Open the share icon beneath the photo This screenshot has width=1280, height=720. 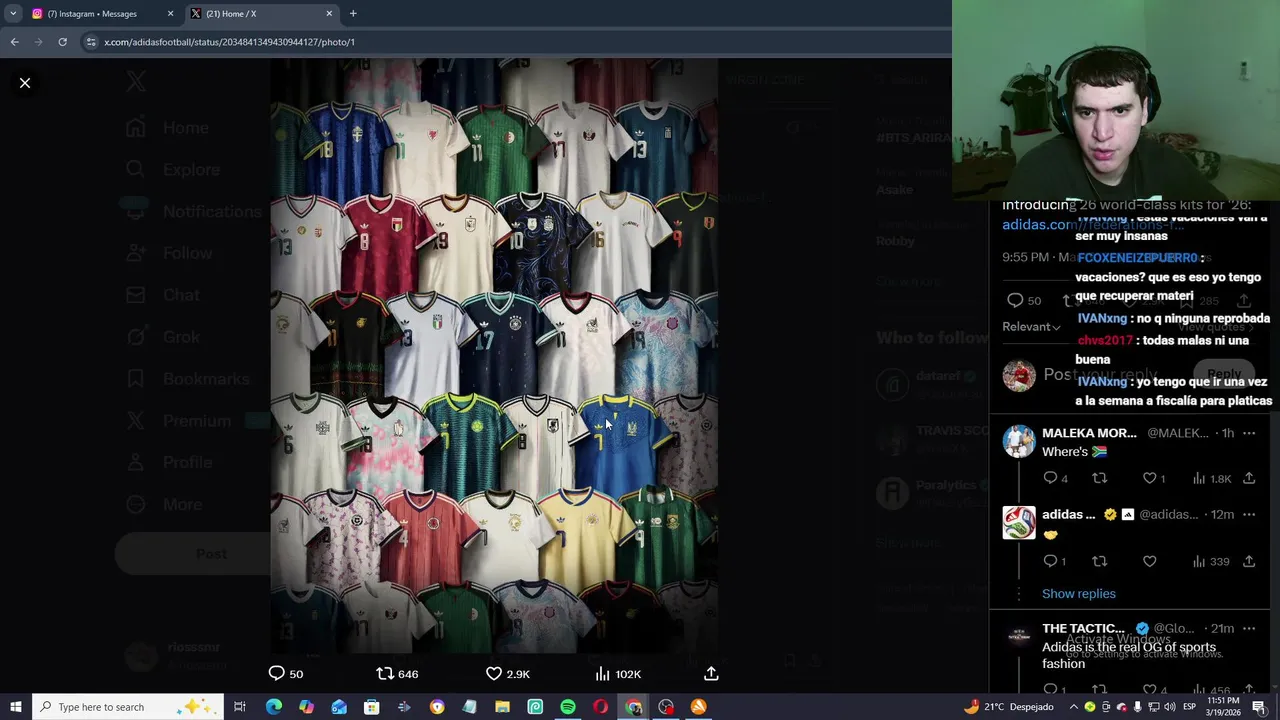[711, 674]
